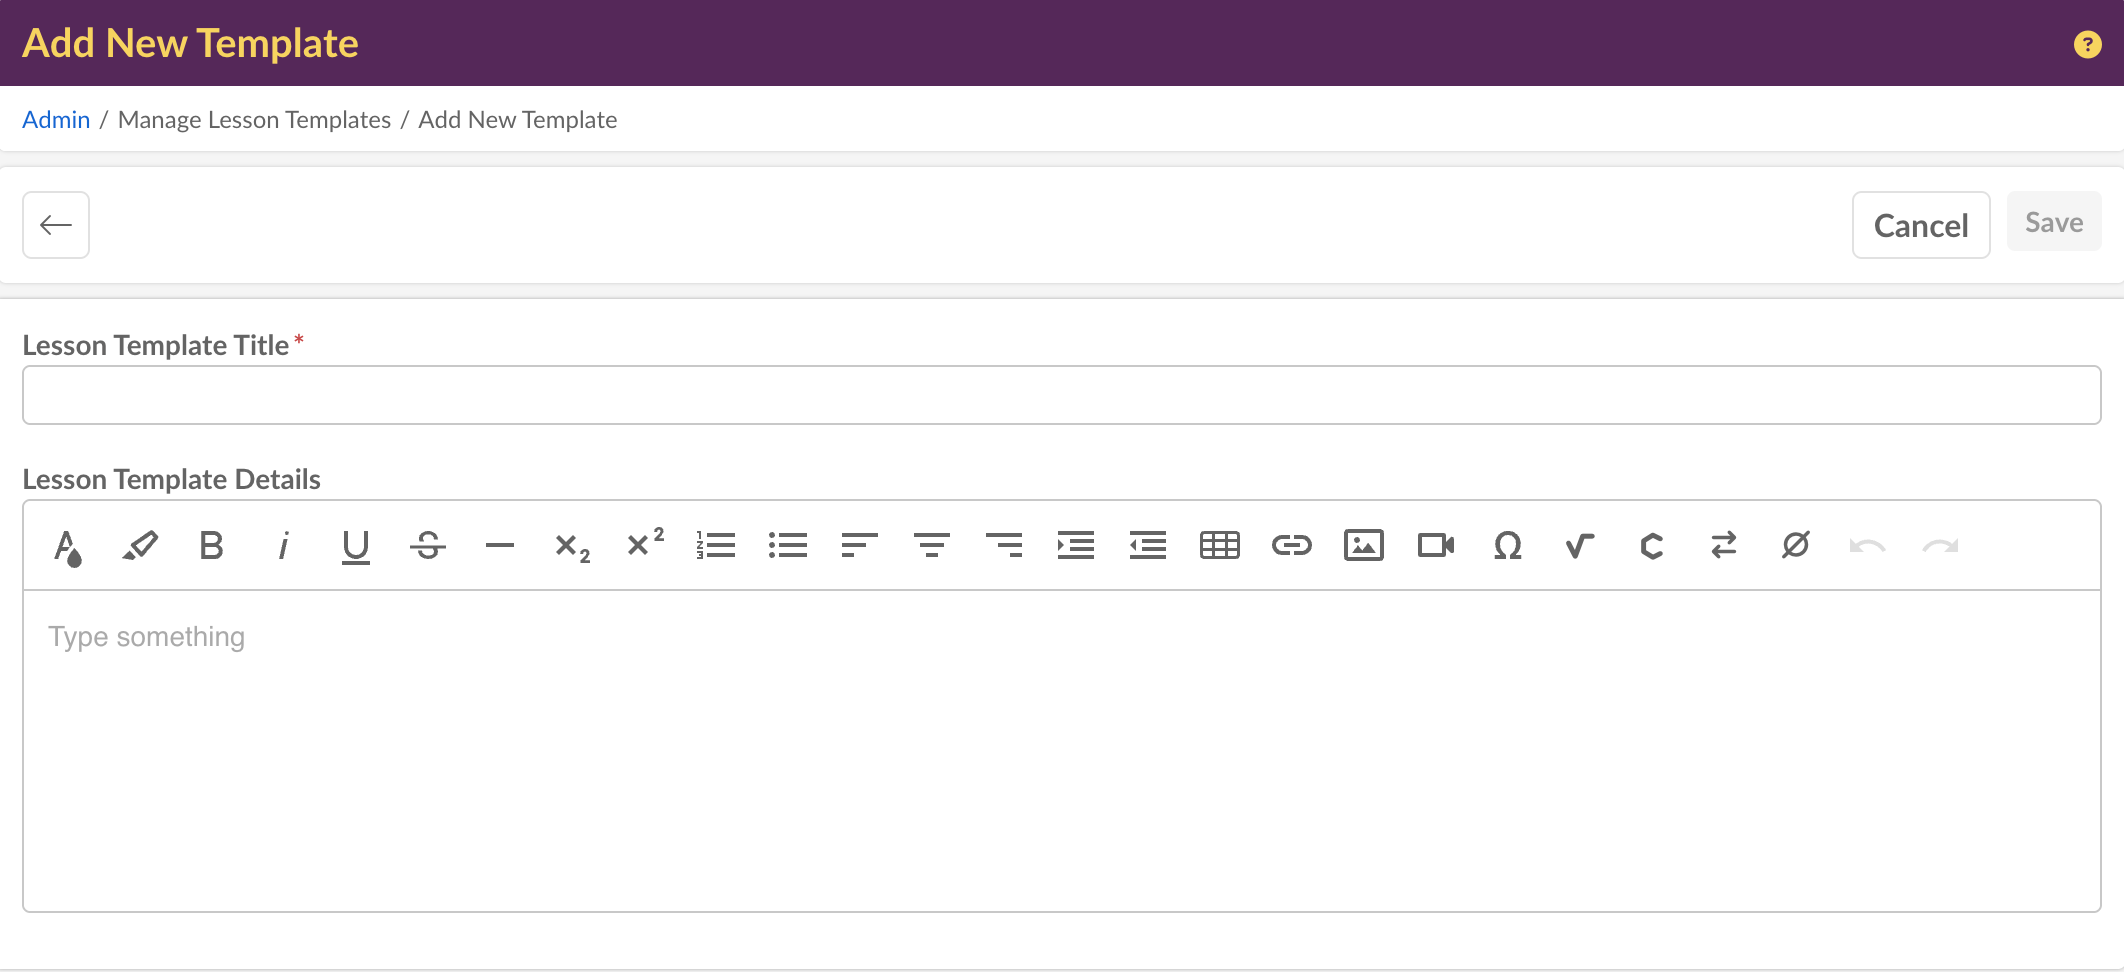This screenshot has width=2124, height=972.
Task: Toggle italic formatting
Action: click(x=284, y=546)
